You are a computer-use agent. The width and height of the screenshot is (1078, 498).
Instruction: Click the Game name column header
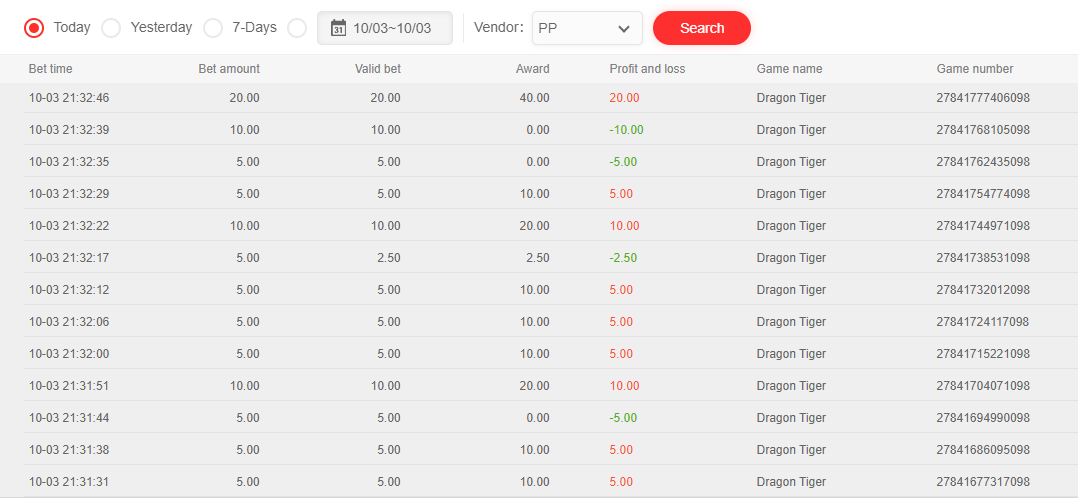(x=790, y=69)
